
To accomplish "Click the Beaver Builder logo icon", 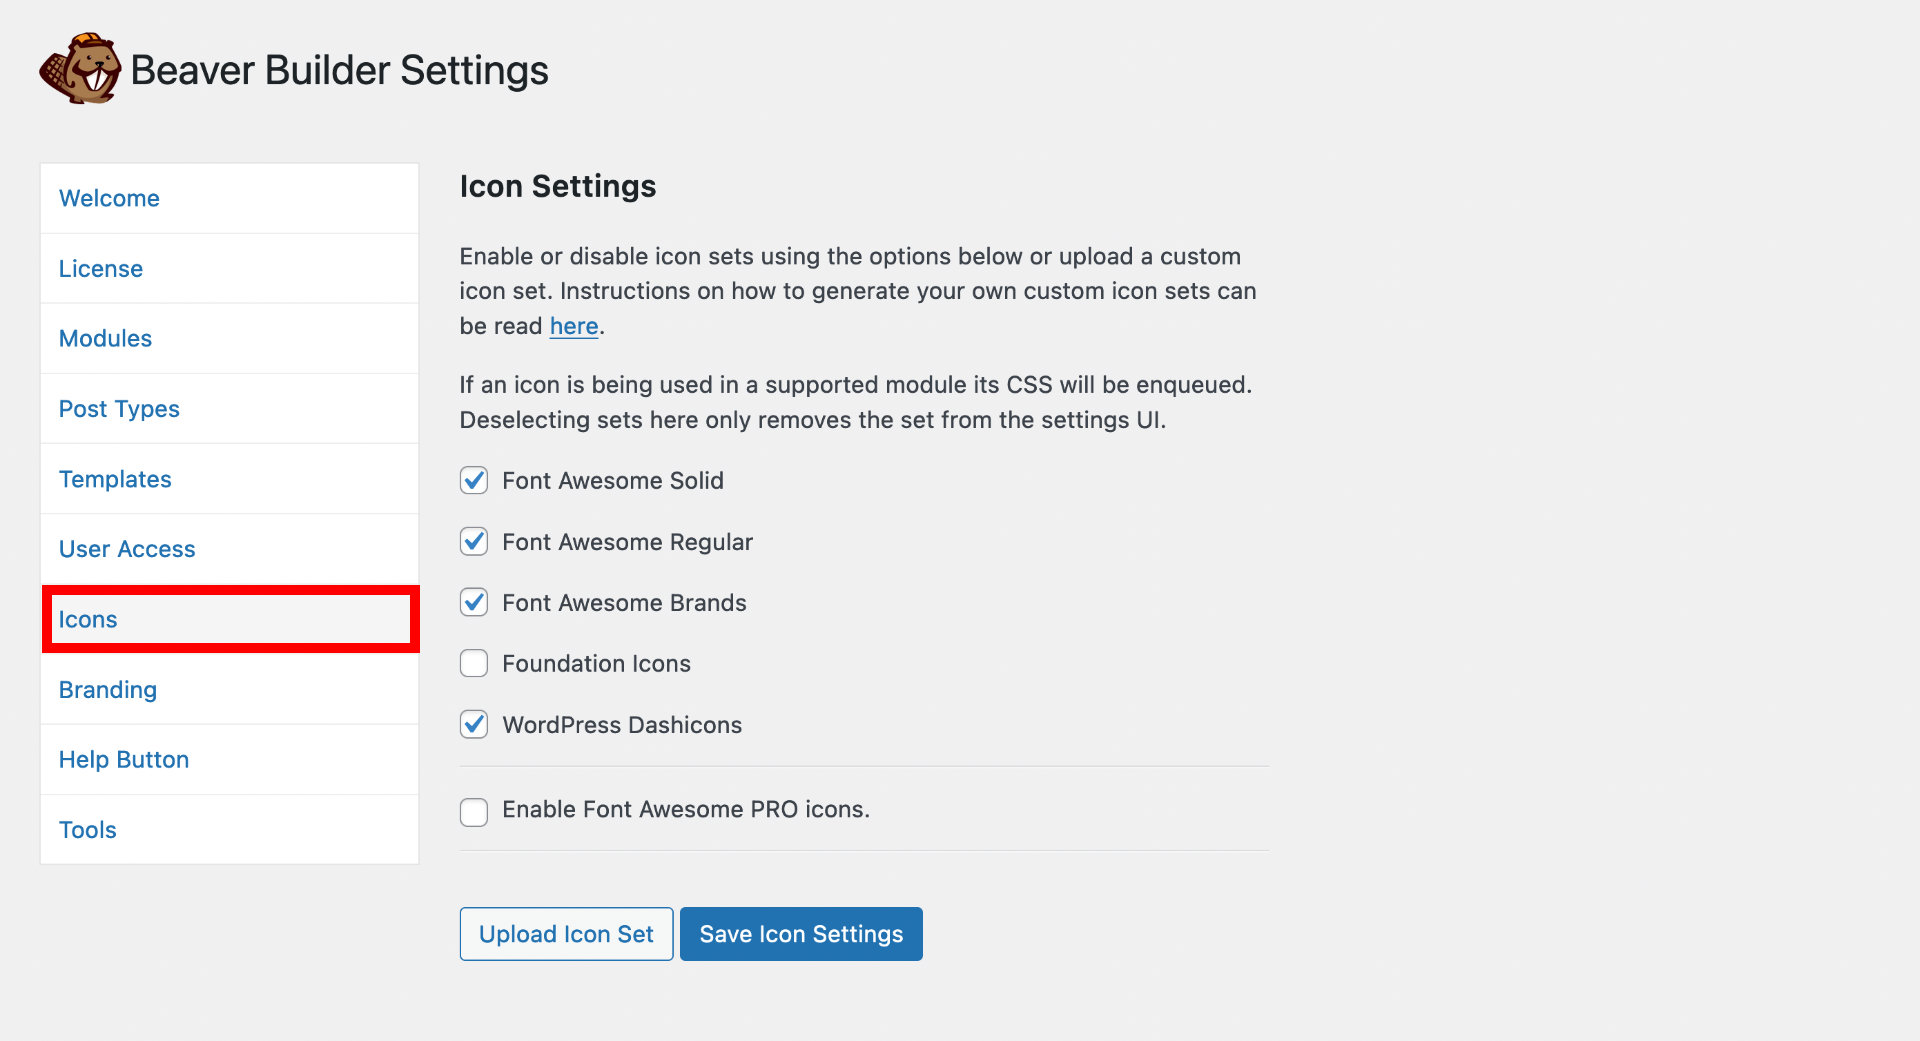I will click(79, 68).
